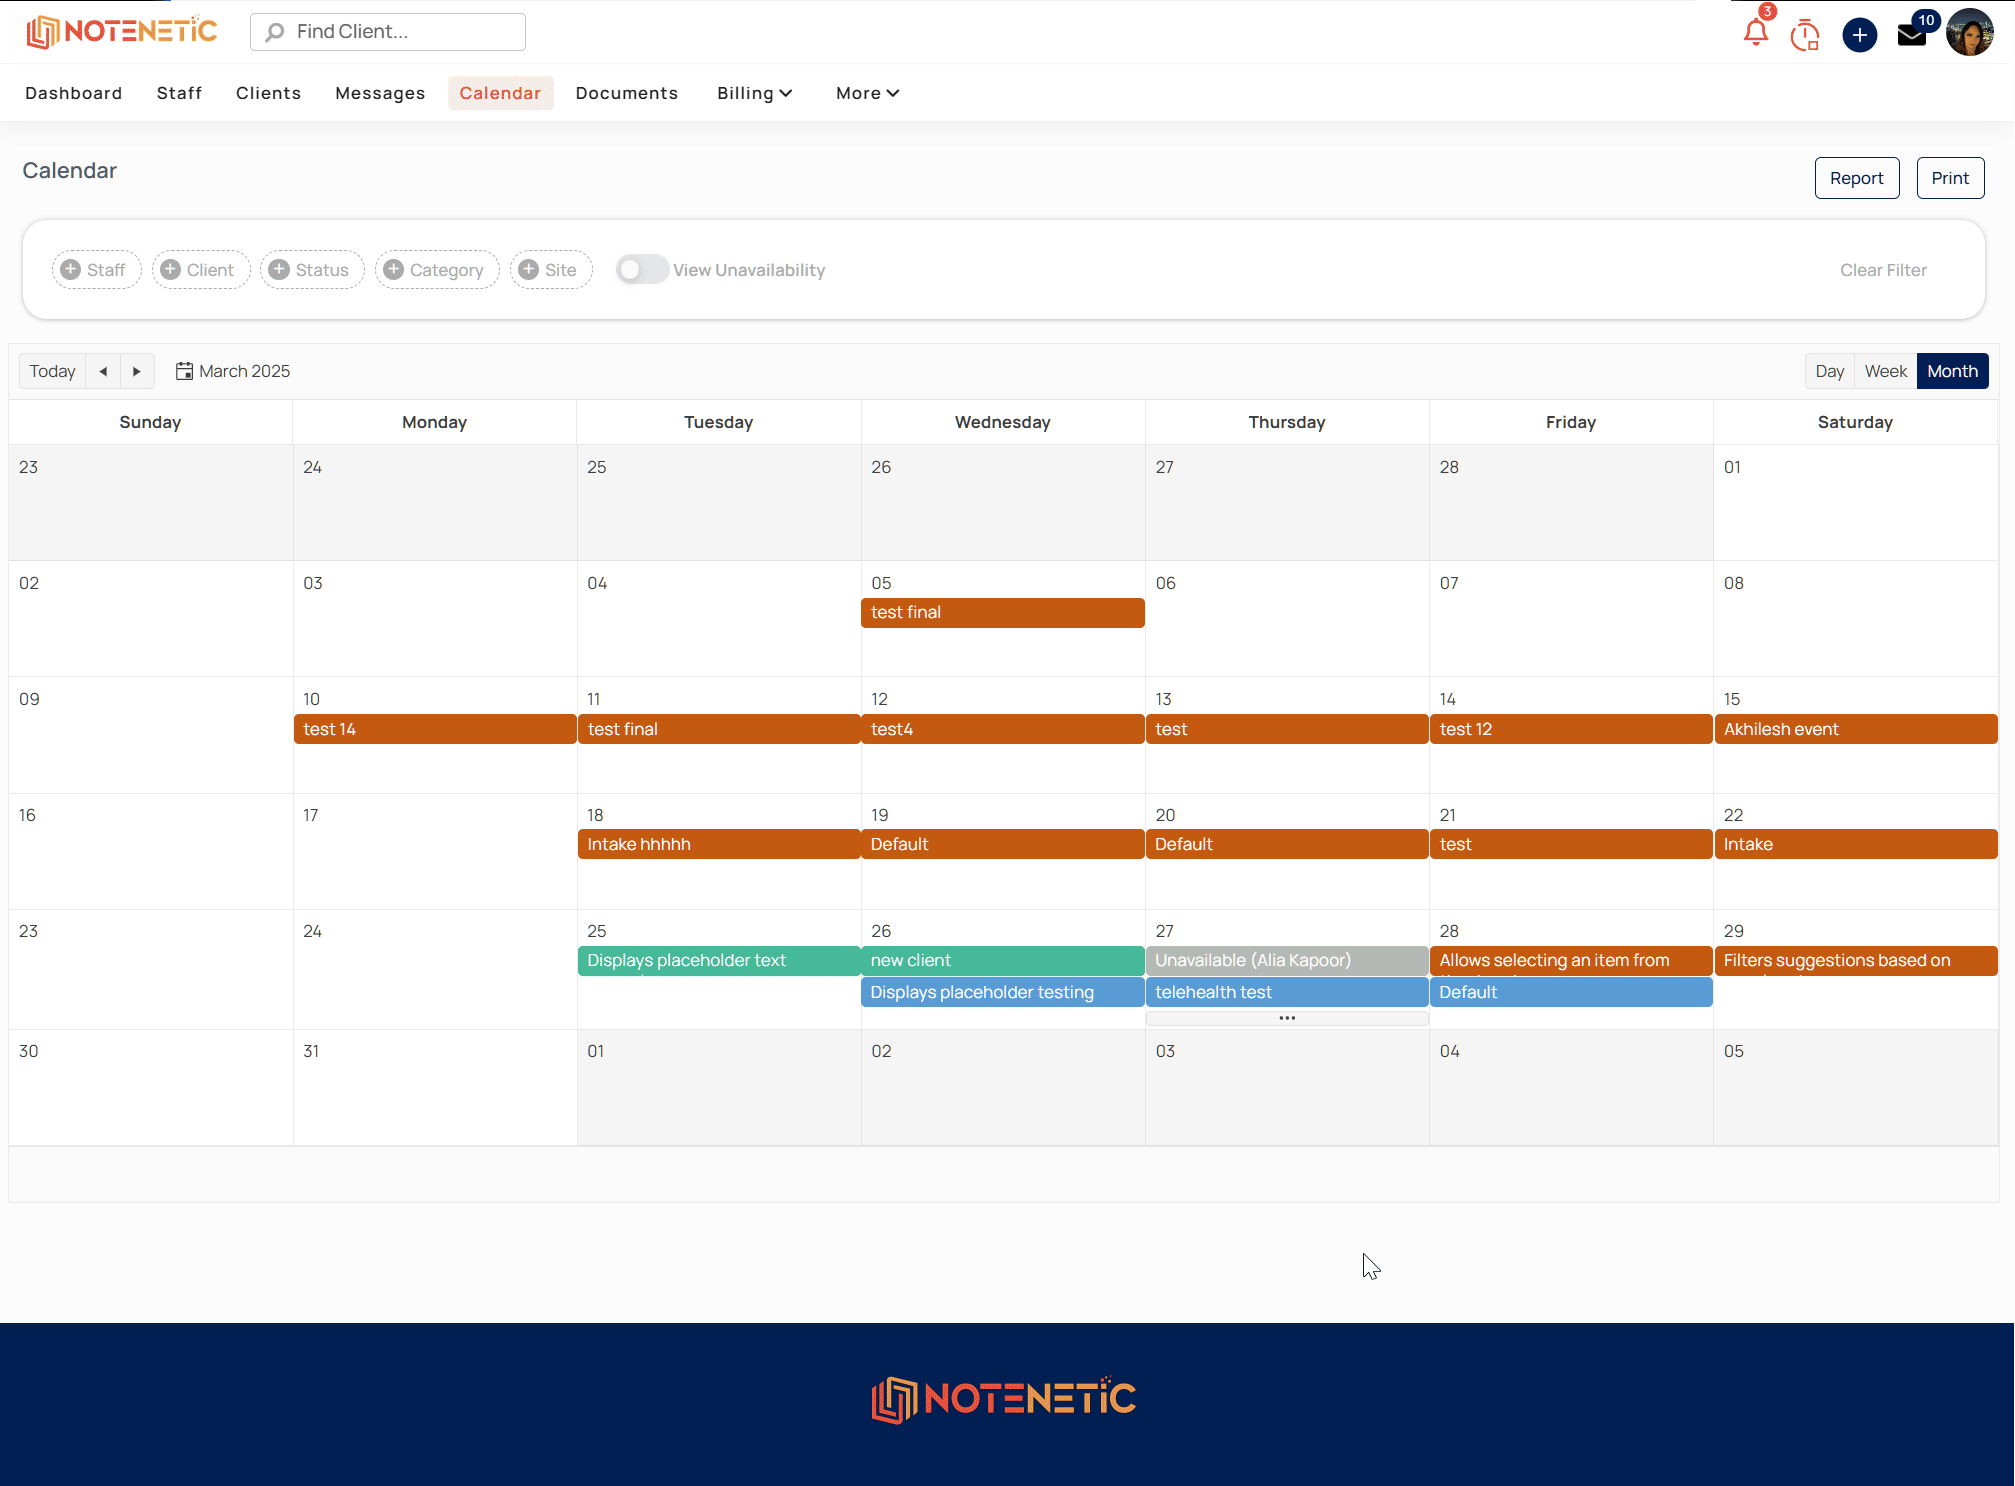This screenshot has height=1486, width=2015.
Task: Click the Report button
Action: [1857, 178]
